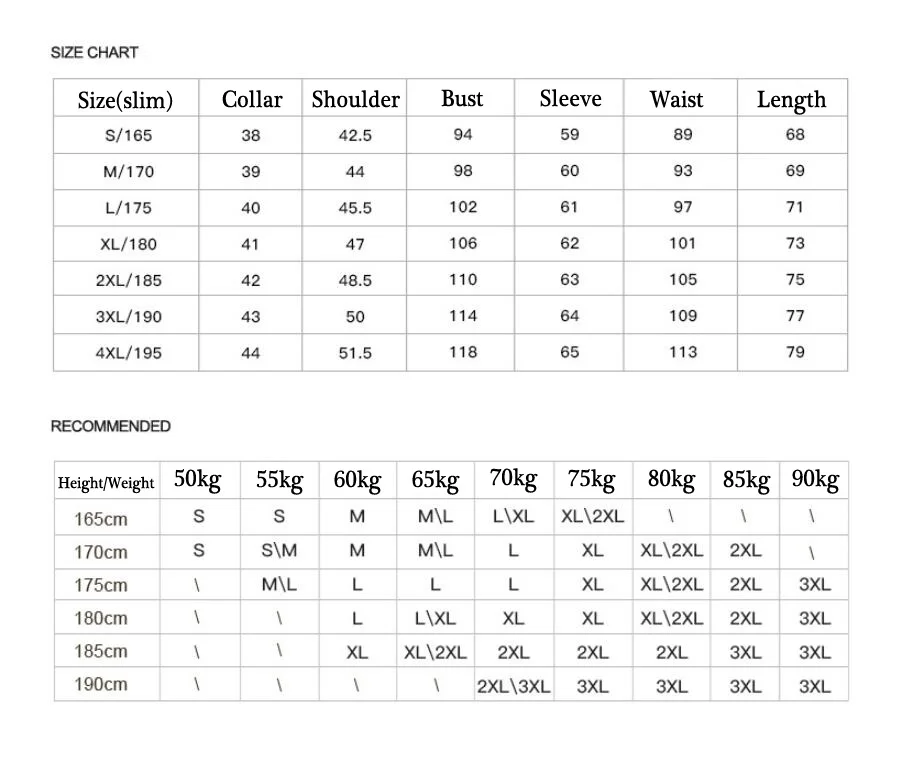Click the 4XL/195 size row label
The image size is (899, 757).
[x=128, y=353]
